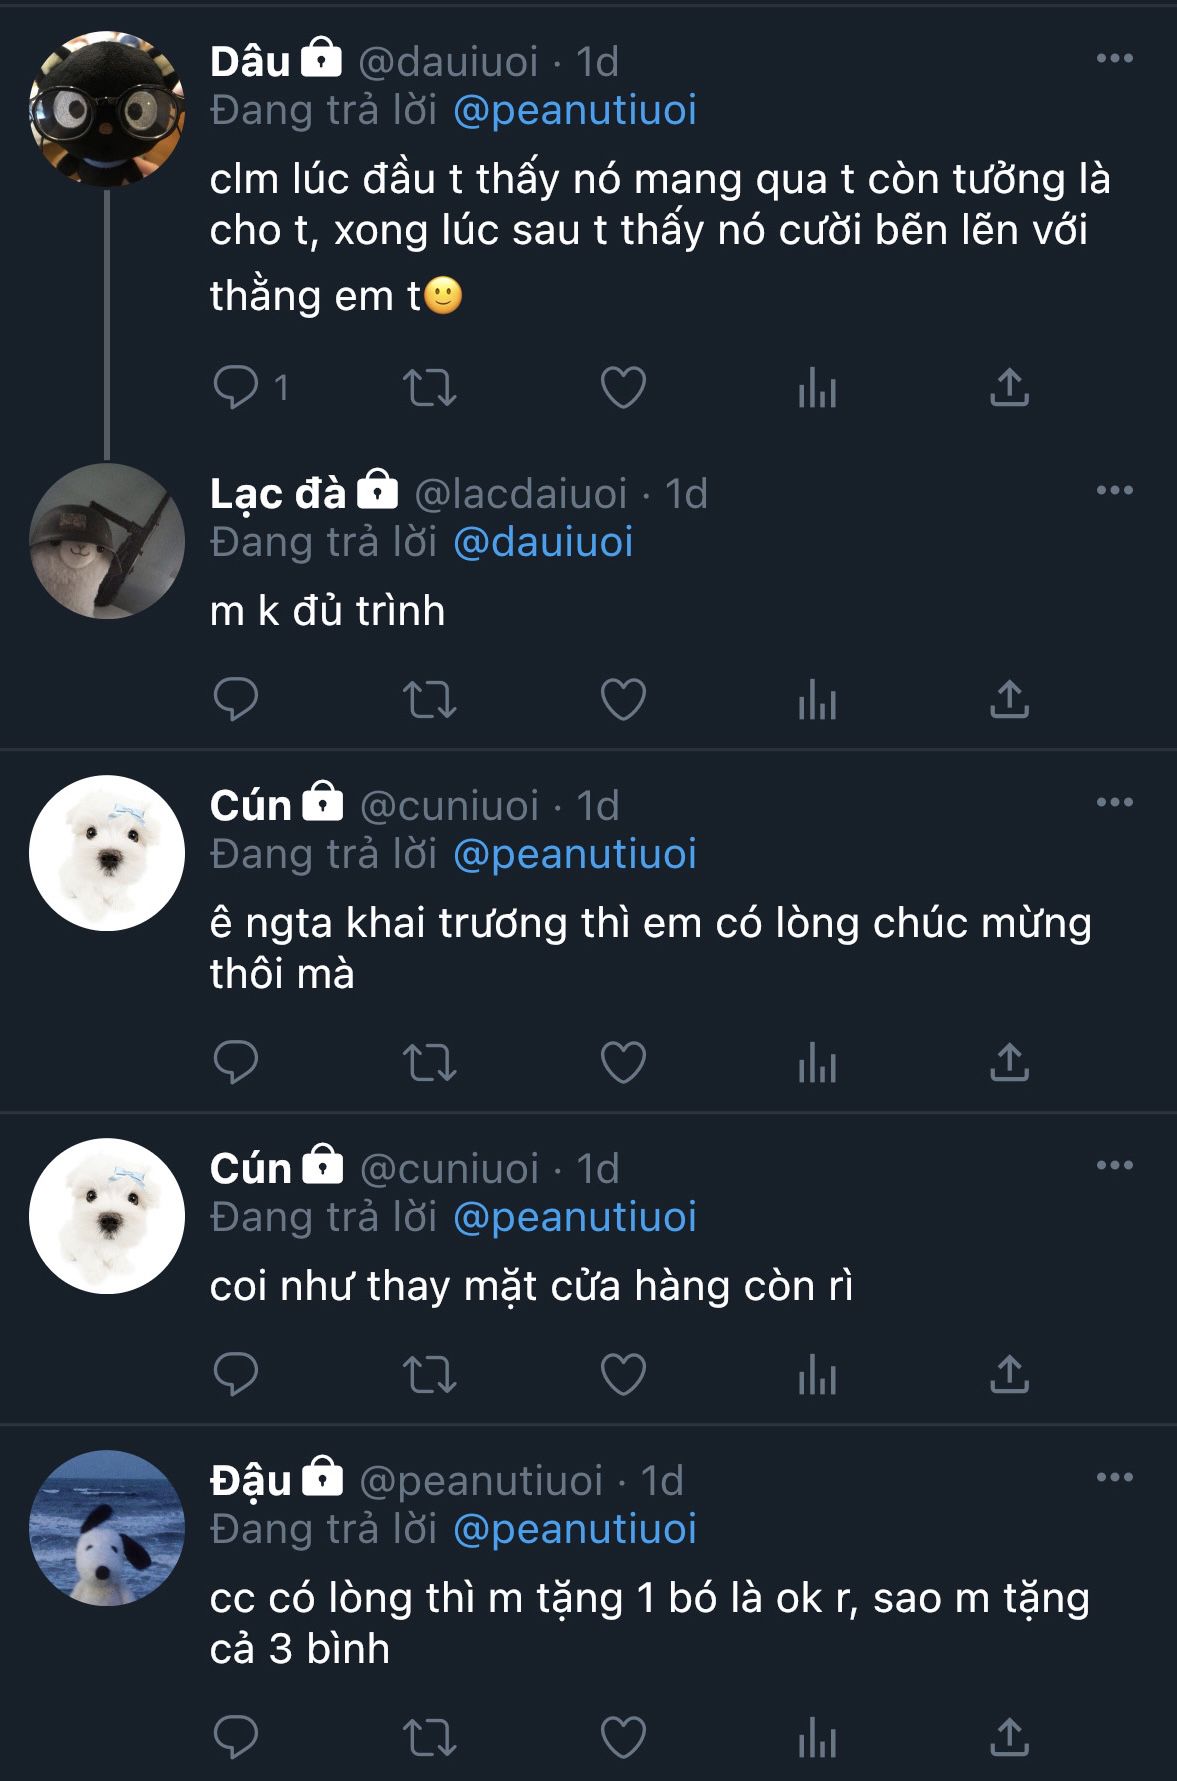Open Đậu's profile via display name

pyautogui.click(x=250, y=1480)
